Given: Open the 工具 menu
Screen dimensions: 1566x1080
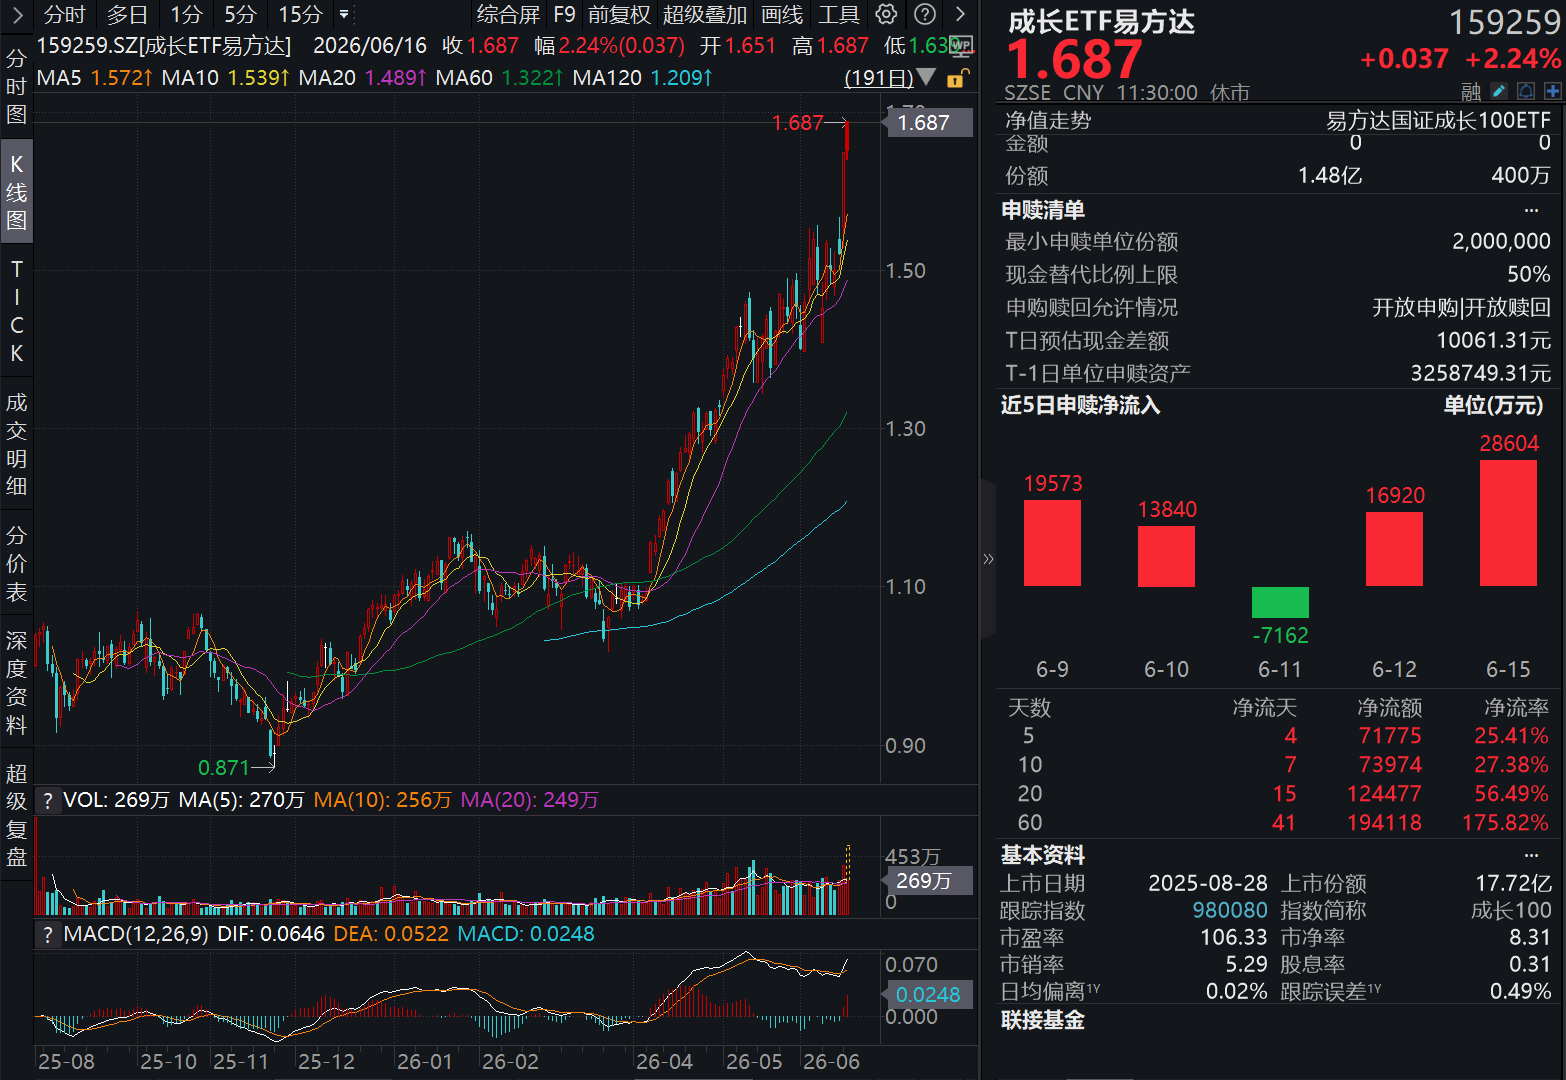Looking at the screenshot, I should [839, 14].
